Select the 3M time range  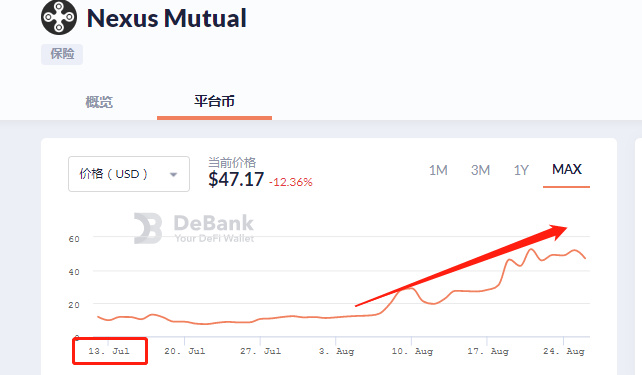coord(480,170)
